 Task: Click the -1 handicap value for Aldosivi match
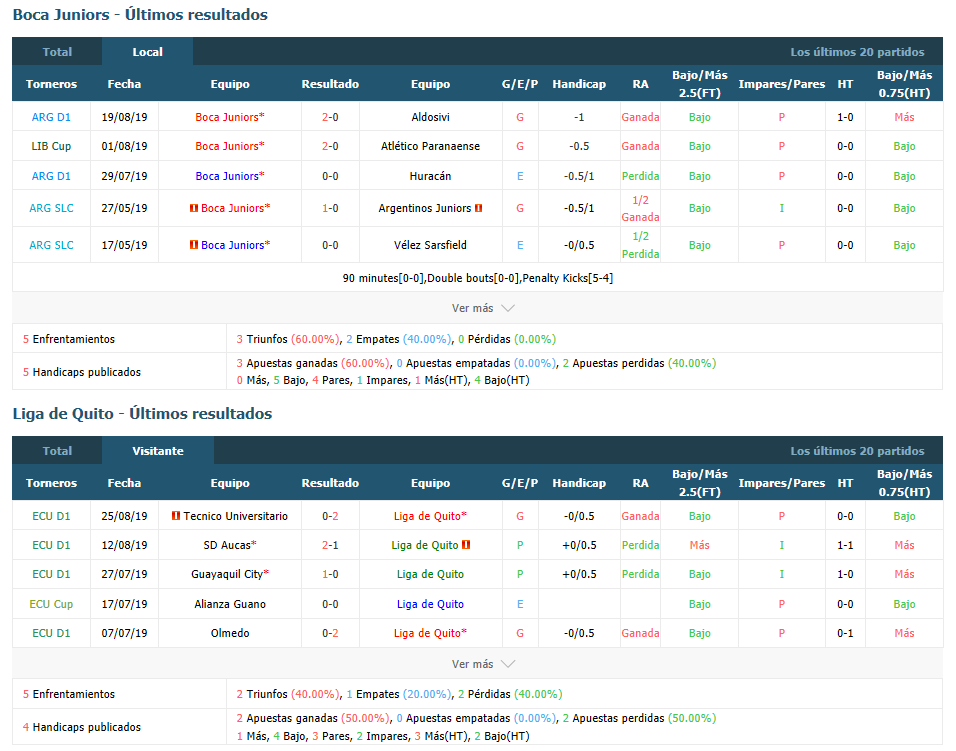pyautogui.click(x=579, y=117)
